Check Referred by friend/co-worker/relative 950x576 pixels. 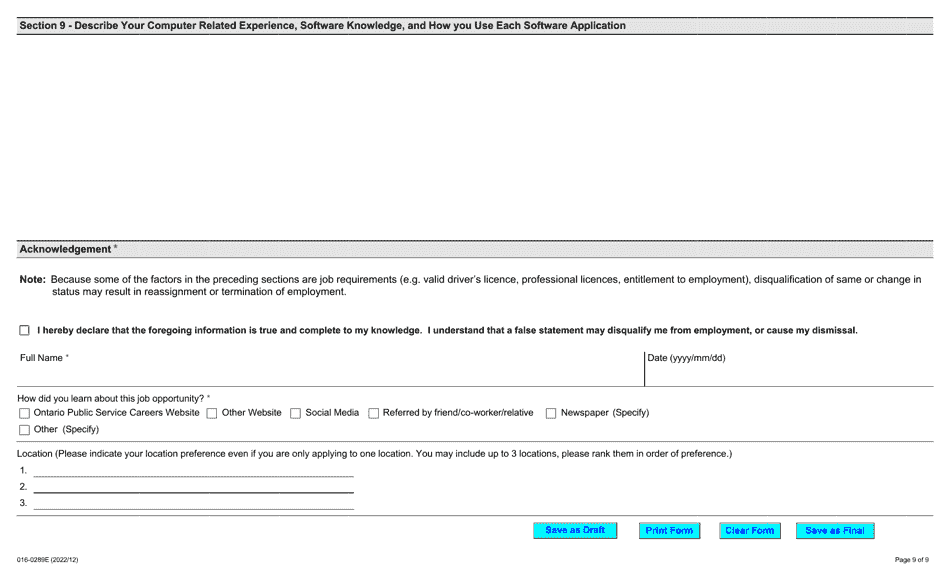372,412
